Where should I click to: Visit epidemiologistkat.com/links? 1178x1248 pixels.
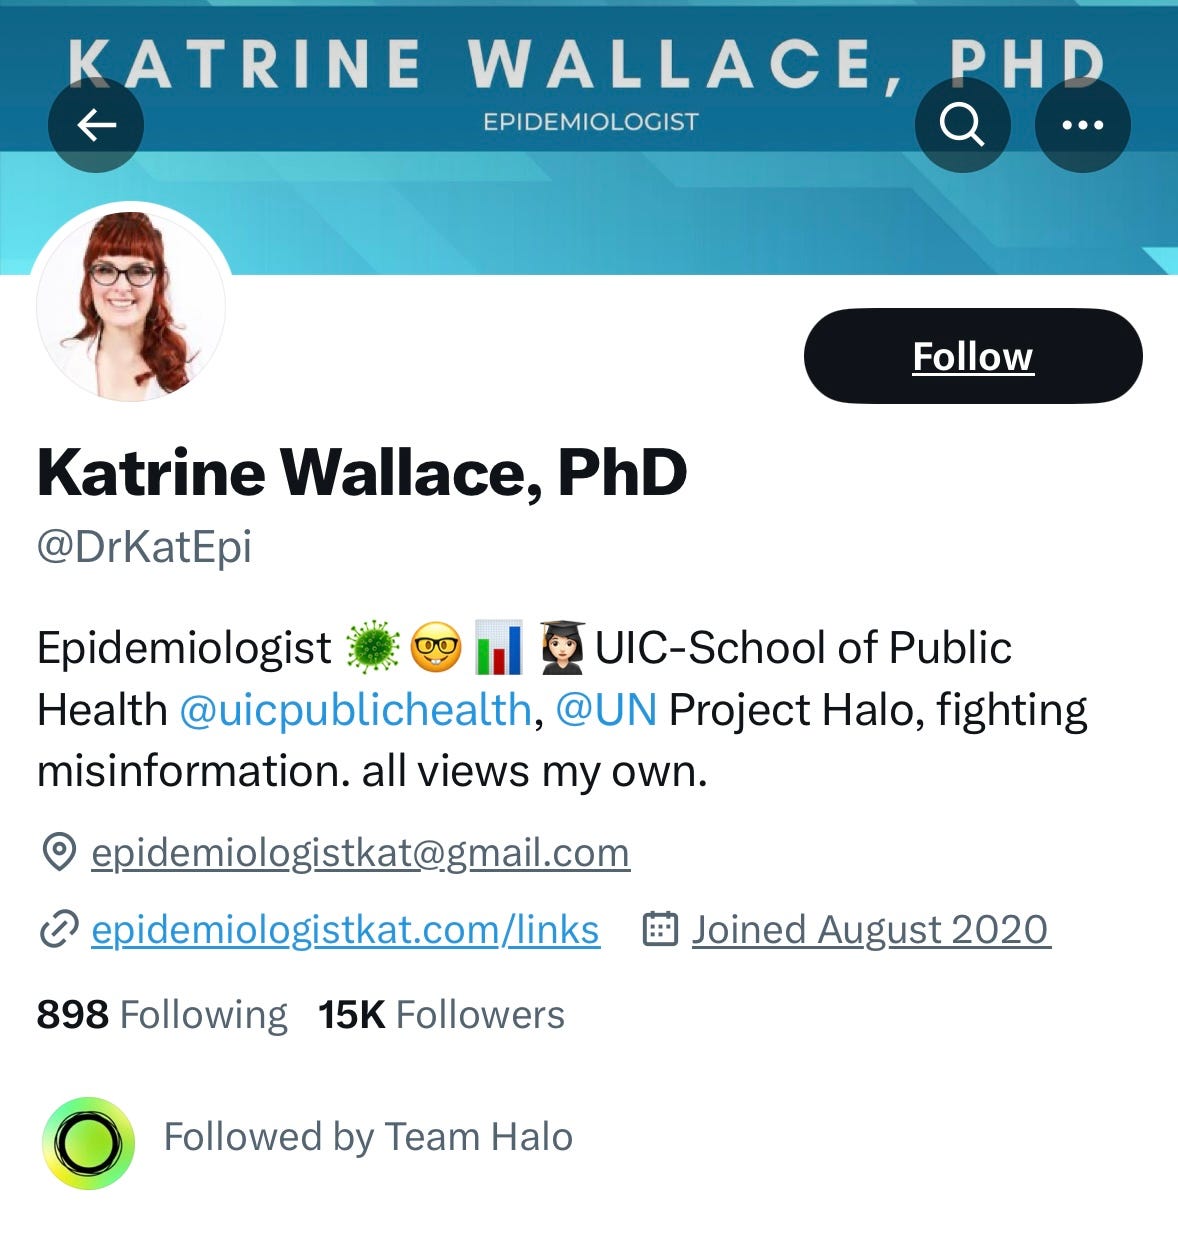[345, 930]
